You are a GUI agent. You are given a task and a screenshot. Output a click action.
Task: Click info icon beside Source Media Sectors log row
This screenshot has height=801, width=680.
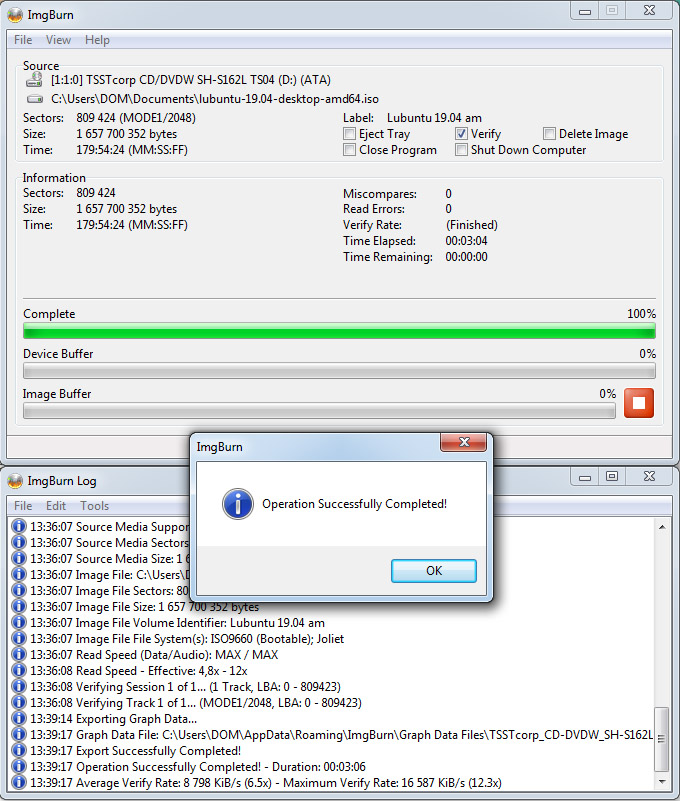point(18,543)
